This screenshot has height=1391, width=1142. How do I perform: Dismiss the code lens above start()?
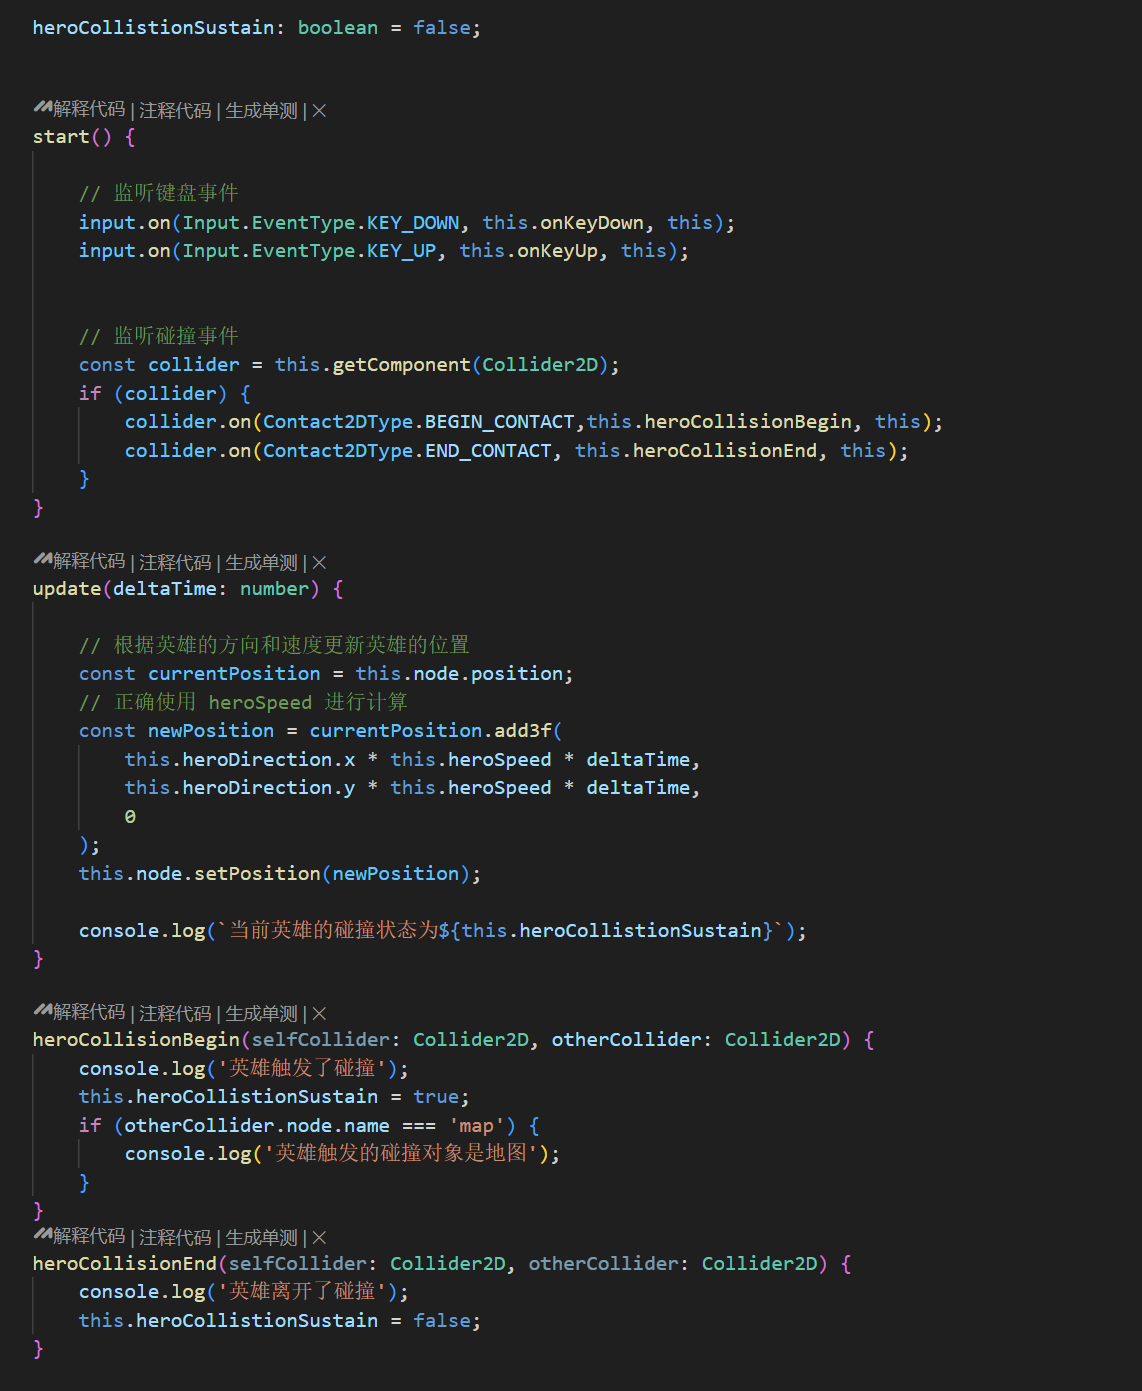(x=320, y=110)
